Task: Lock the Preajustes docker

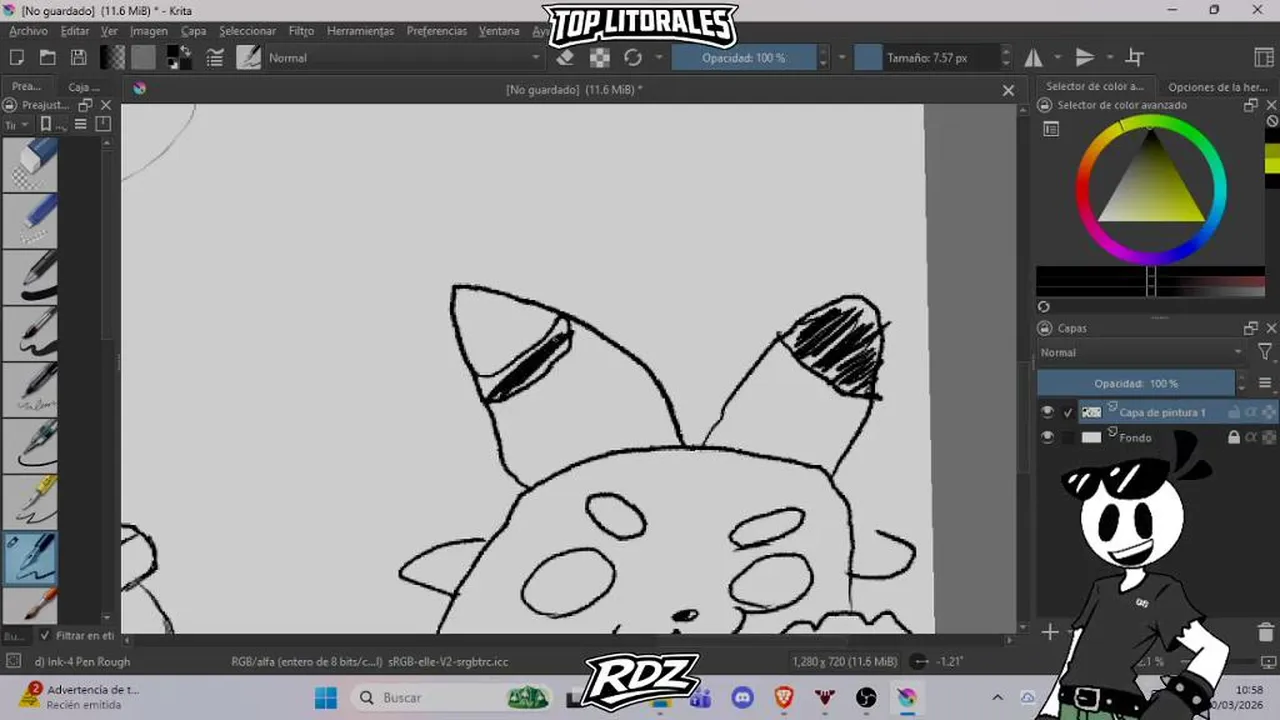Action: tap(10, 105)
